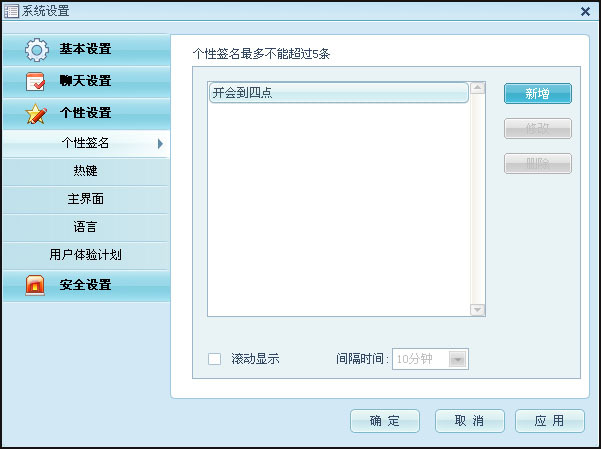Select the signature entry 开会到四点

coord(337,93)
